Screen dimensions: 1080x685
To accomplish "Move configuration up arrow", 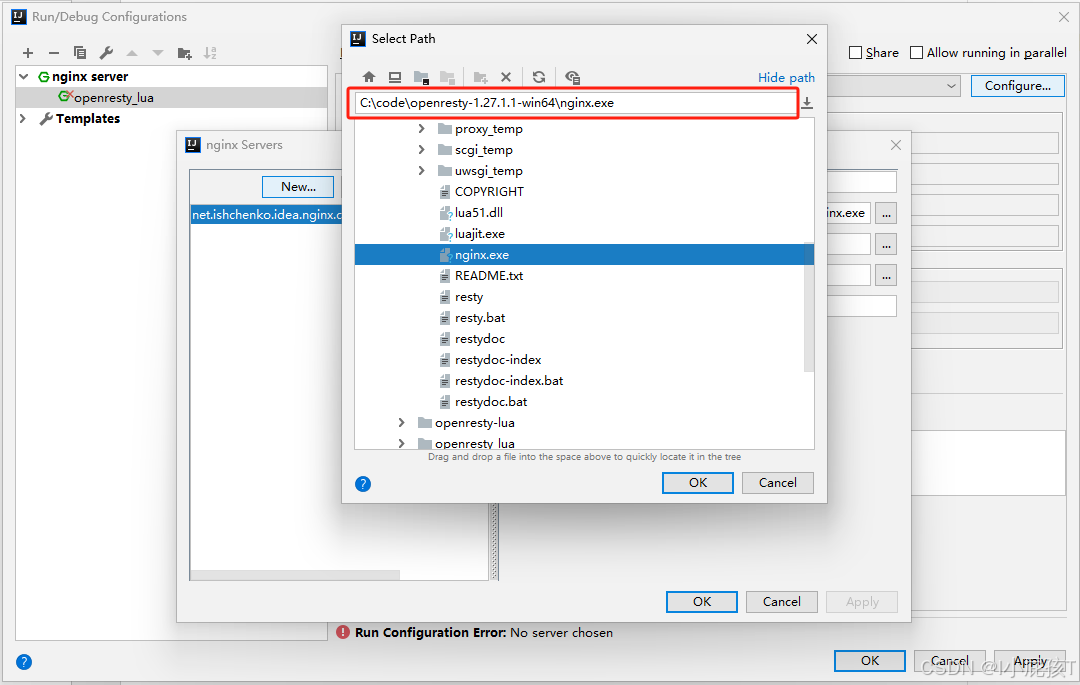I will [x=132, y=53].
